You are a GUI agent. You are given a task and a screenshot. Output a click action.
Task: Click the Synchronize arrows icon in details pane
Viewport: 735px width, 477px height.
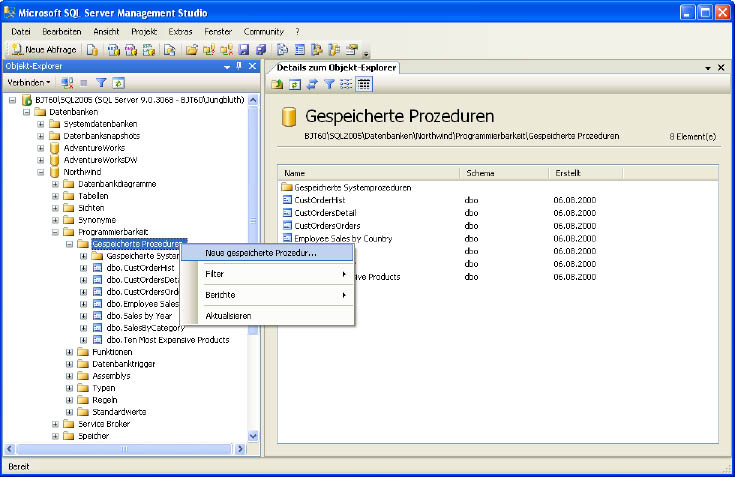(312, 84)
